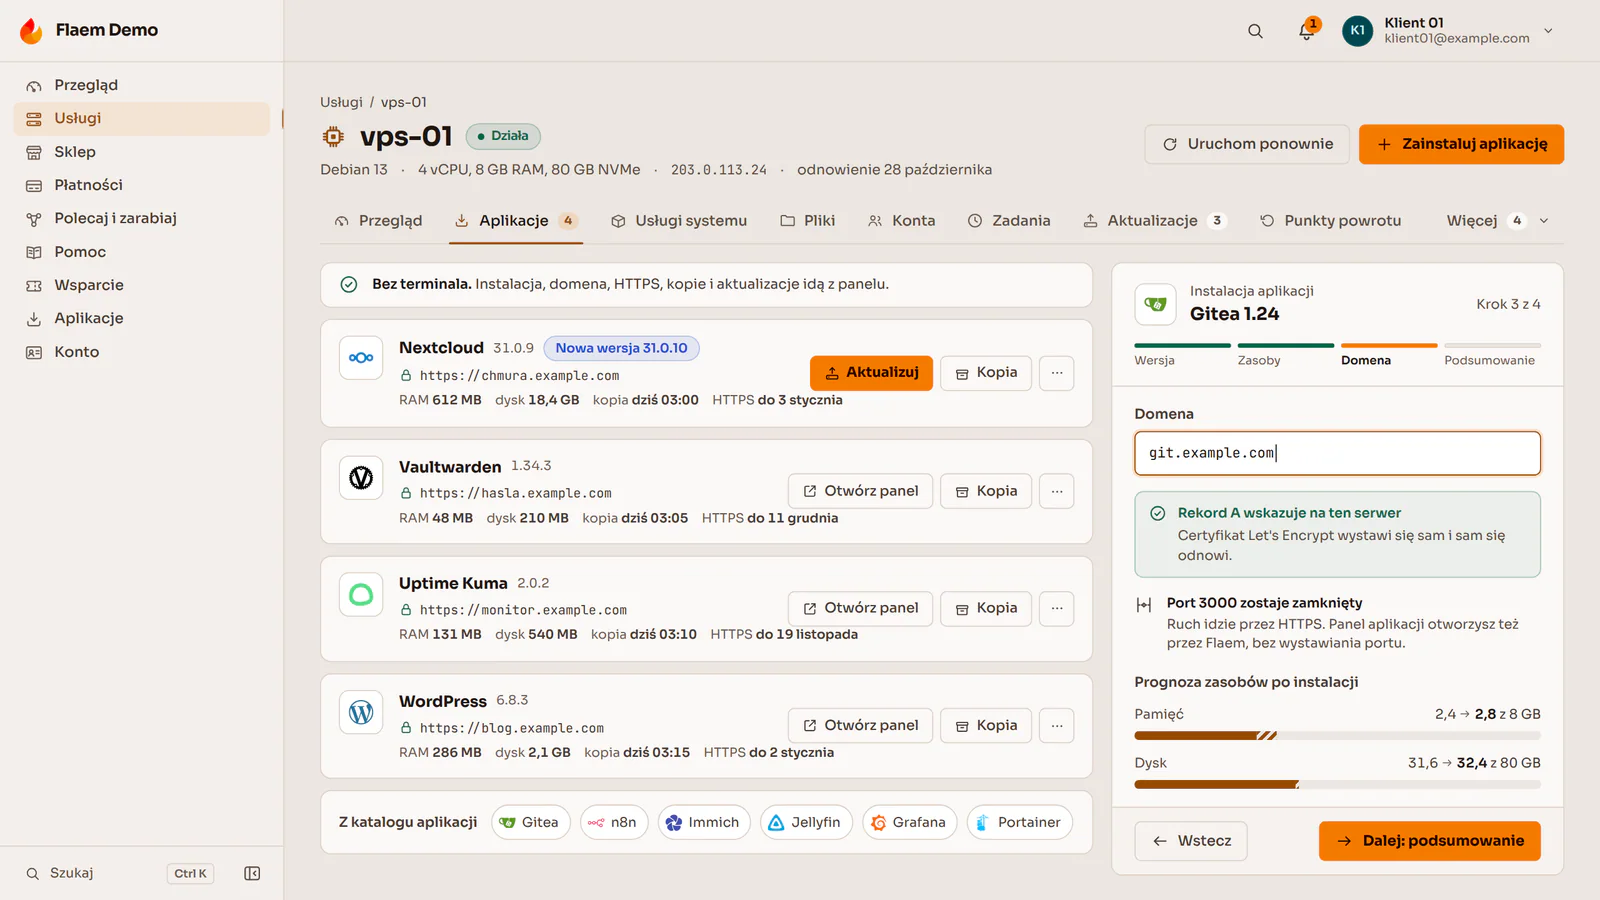Collapse the sidebar panel icon
This screenshot has height=900, width=1600.
(x=252, y=873)
